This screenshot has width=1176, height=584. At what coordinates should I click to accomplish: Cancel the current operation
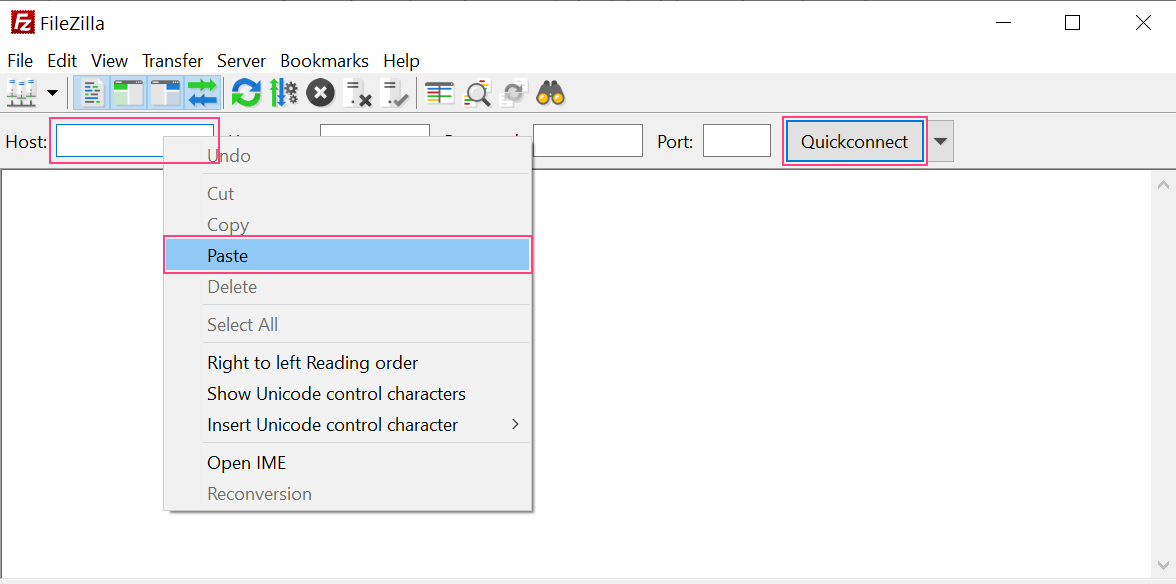coord(319,92)
